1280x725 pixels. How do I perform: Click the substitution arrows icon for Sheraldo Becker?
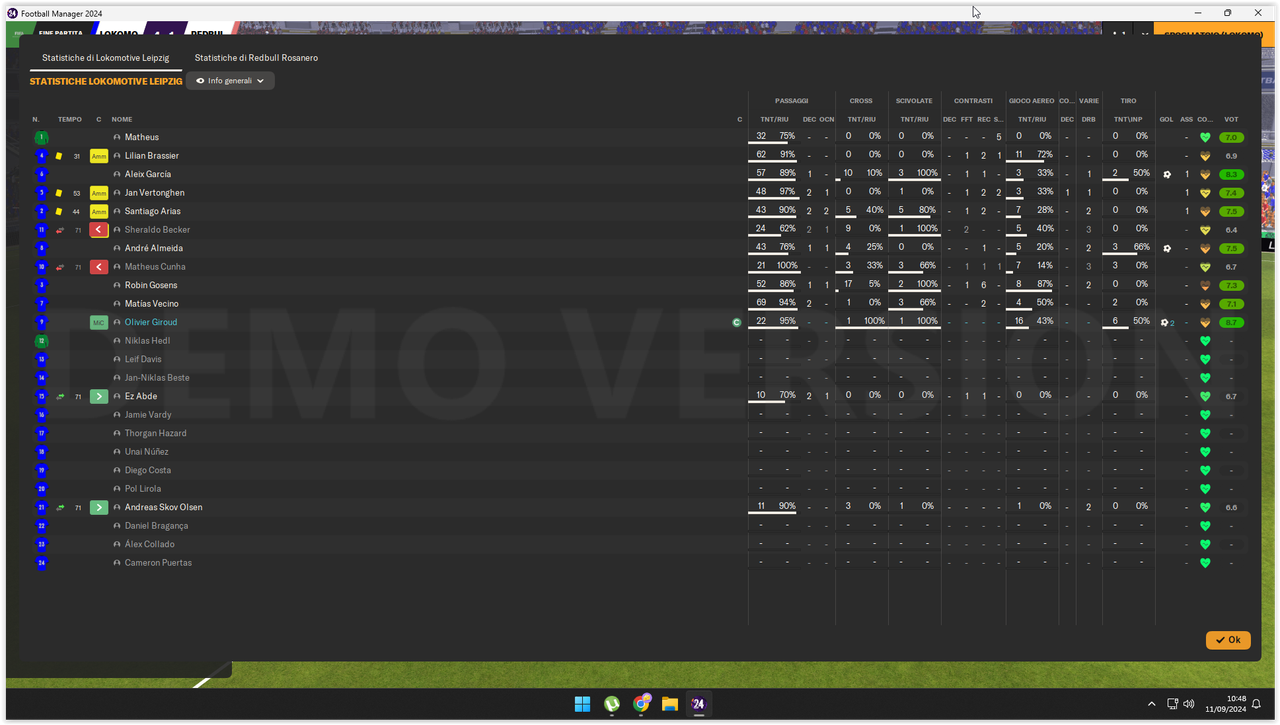coord(60,230)
